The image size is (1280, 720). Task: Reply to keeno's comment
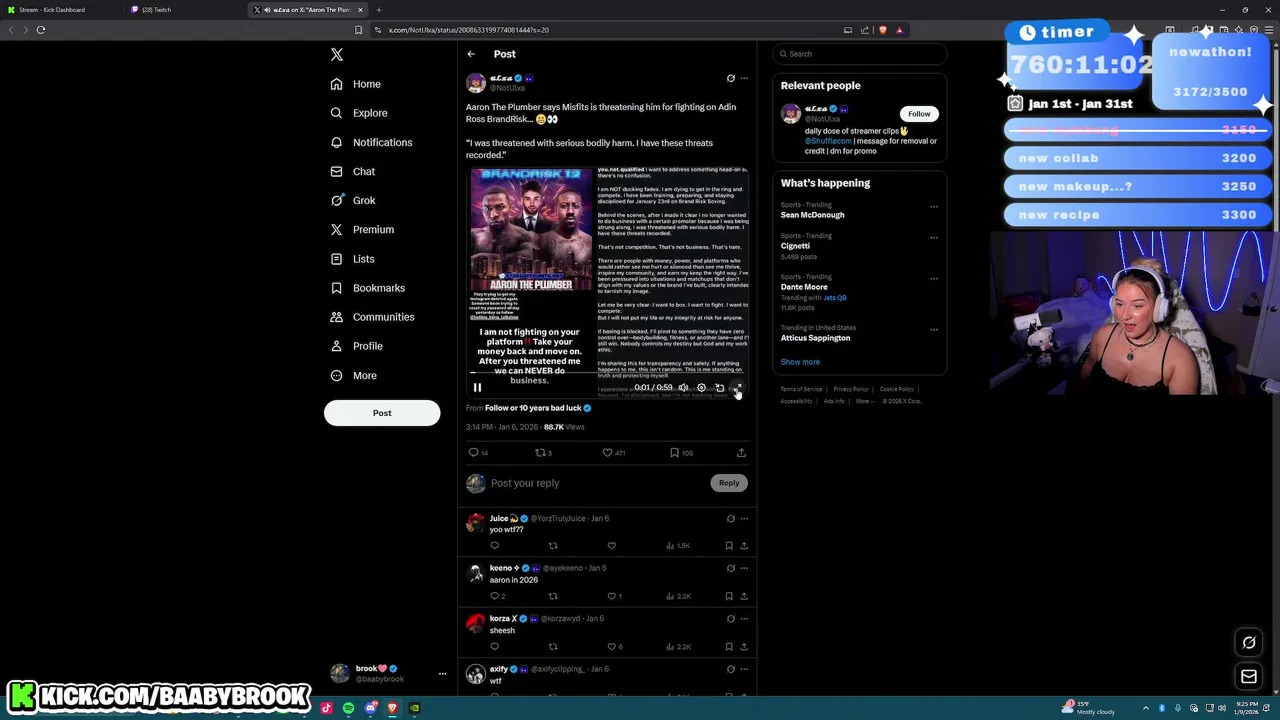pyautogui.click(x=494, y=596)
